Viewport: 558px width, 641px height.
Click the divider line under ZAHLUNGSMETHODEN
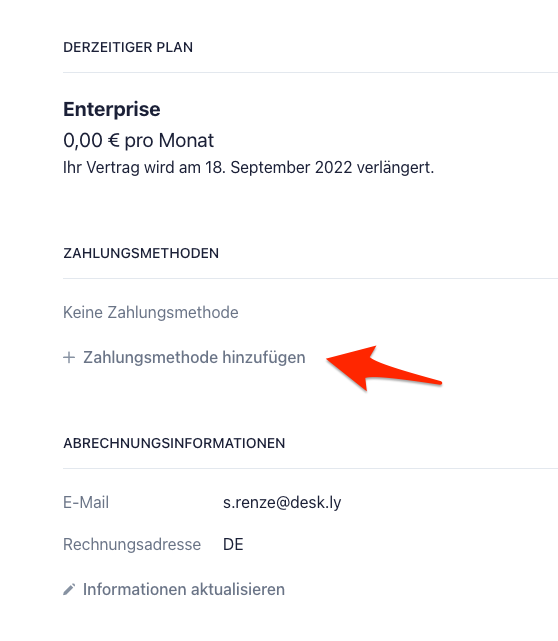click(311, 279)
